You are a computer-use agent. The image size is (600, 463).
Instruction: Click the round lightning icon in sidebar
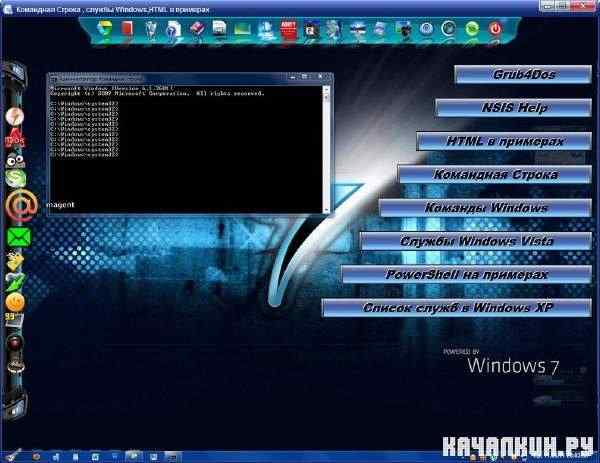(x=15, y=116)
